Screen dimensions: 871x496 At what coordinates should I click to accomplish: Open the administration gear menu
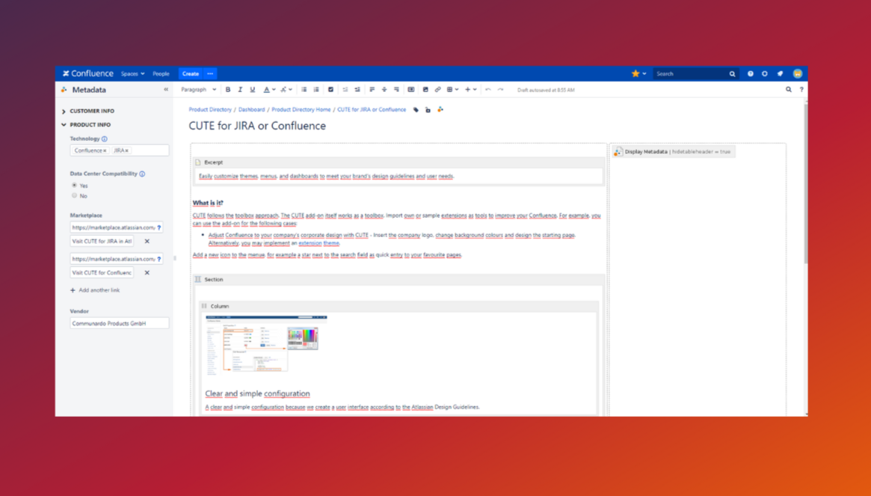point(765,73)
